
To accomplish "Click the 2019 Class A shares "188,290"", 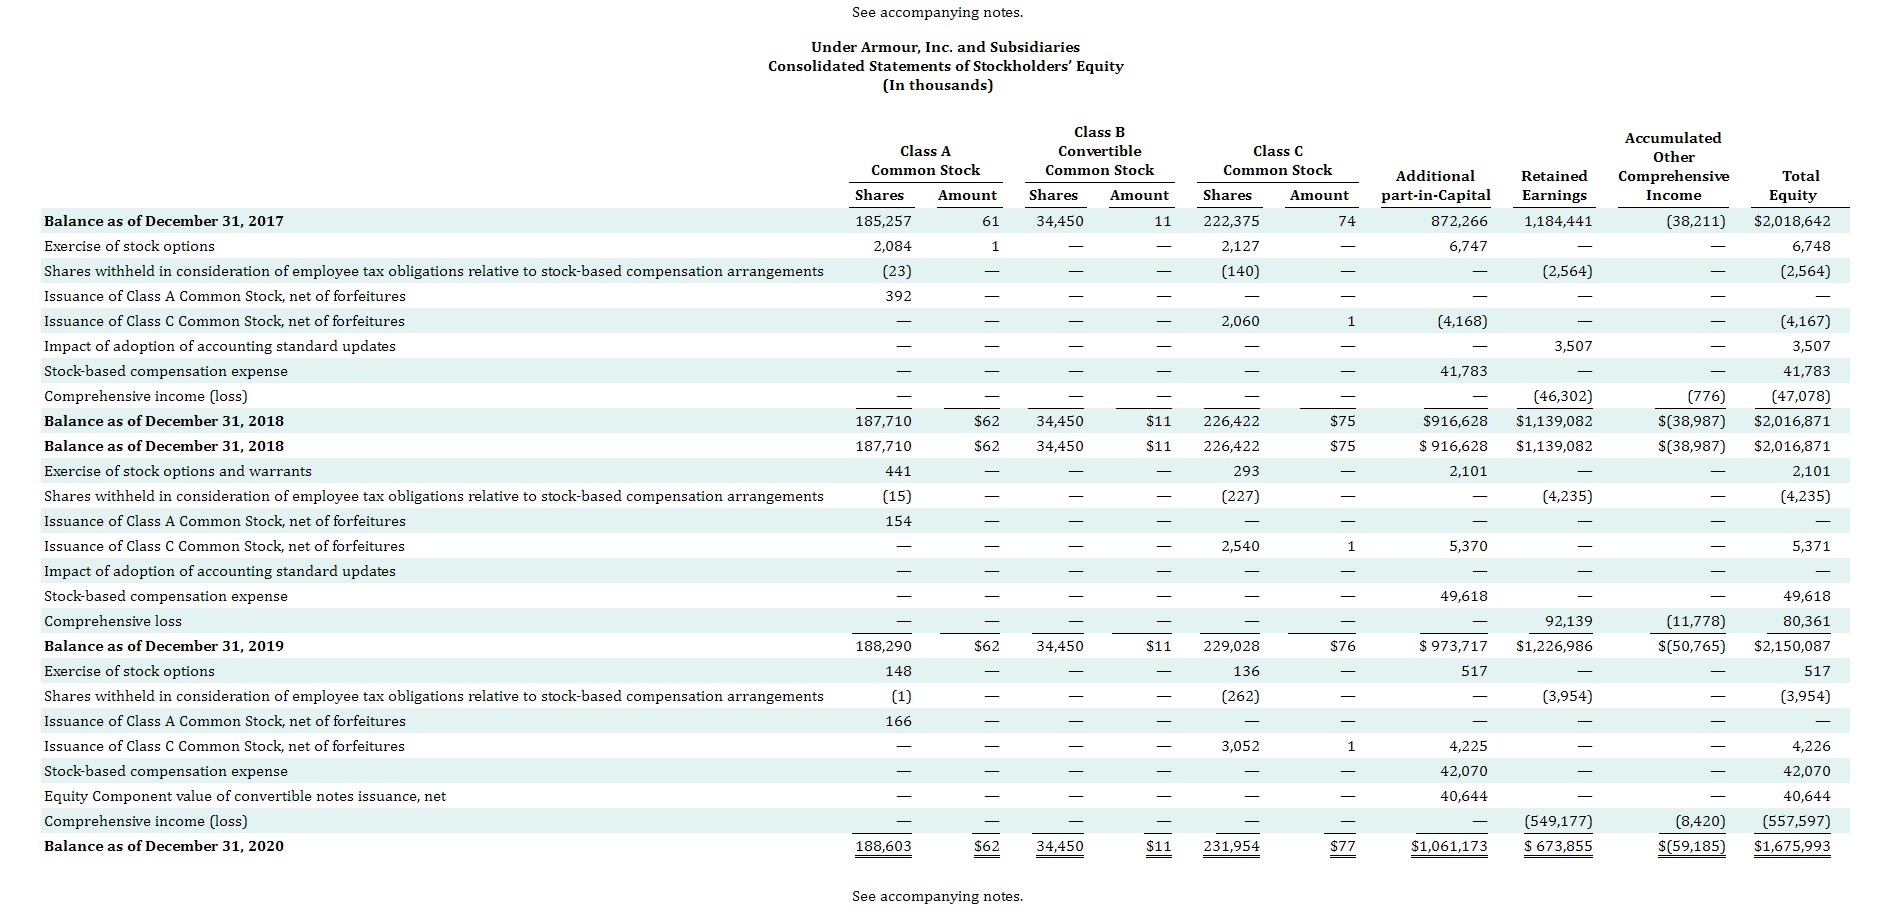I will tap(883, 646).
